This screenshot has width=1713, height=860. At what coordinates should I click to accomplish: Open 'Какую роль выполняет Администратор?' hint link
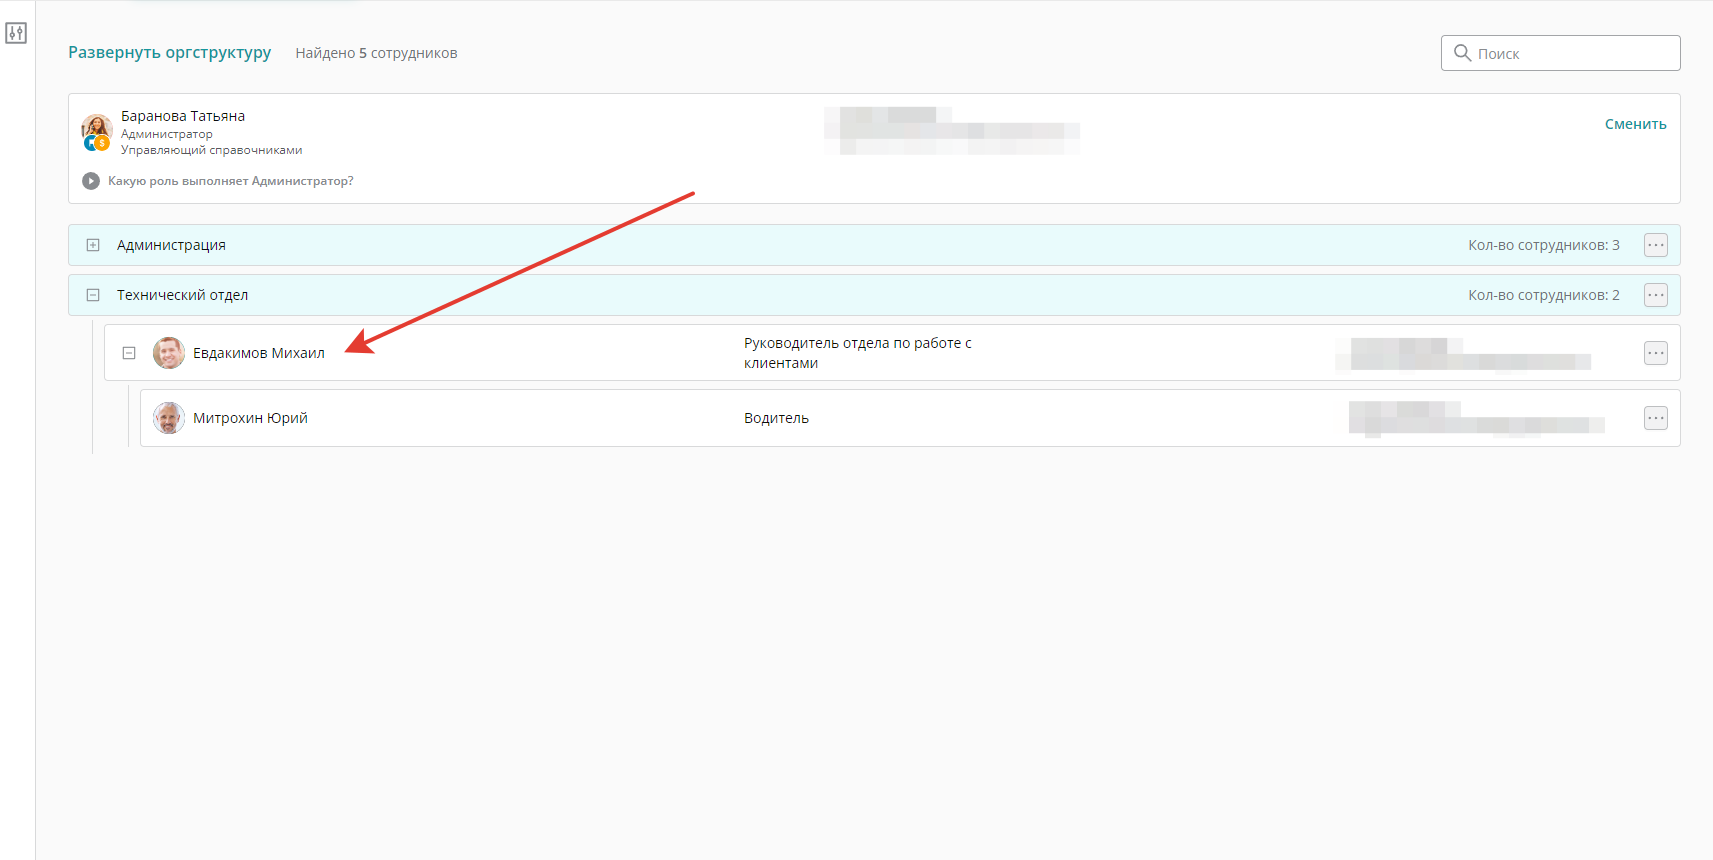point(230,181)
